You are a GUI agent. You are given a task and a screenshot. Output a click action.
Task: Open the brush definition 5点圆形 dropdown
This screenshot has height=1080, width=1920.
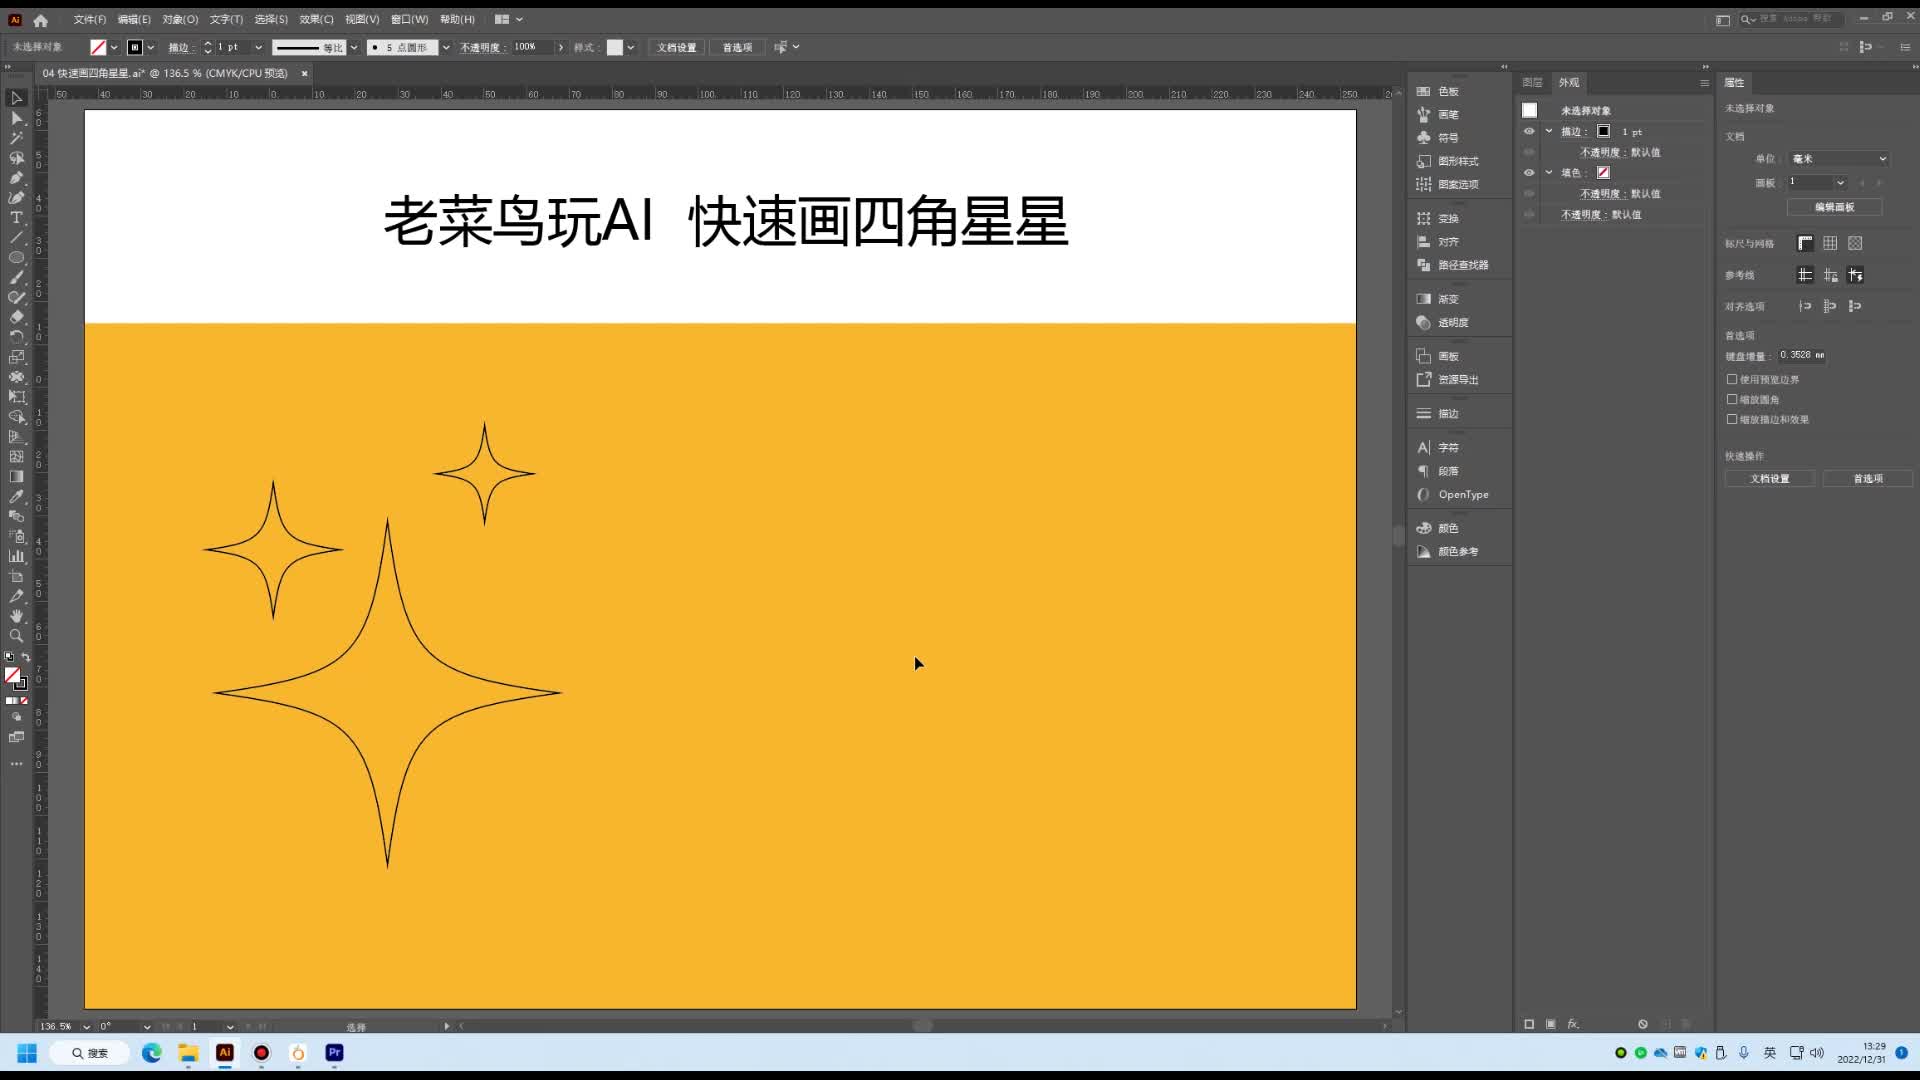pos(446,47)
